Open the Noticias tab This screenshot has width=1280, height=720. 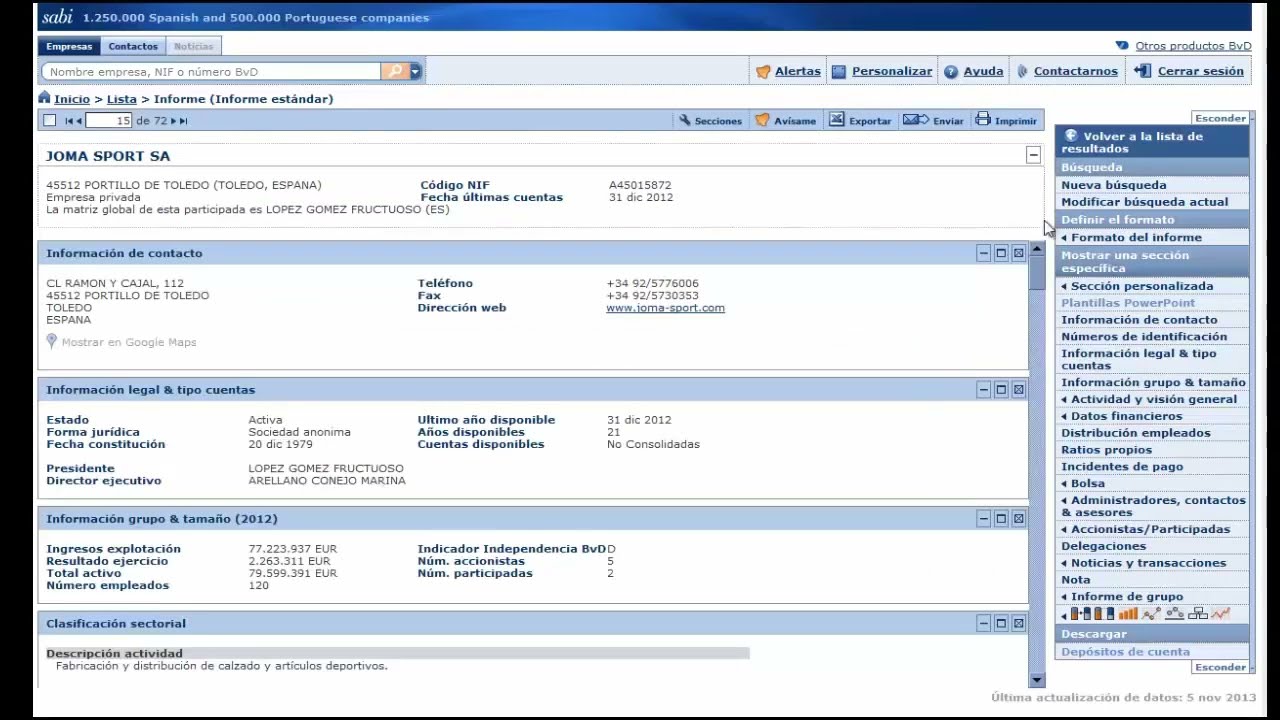193,46
